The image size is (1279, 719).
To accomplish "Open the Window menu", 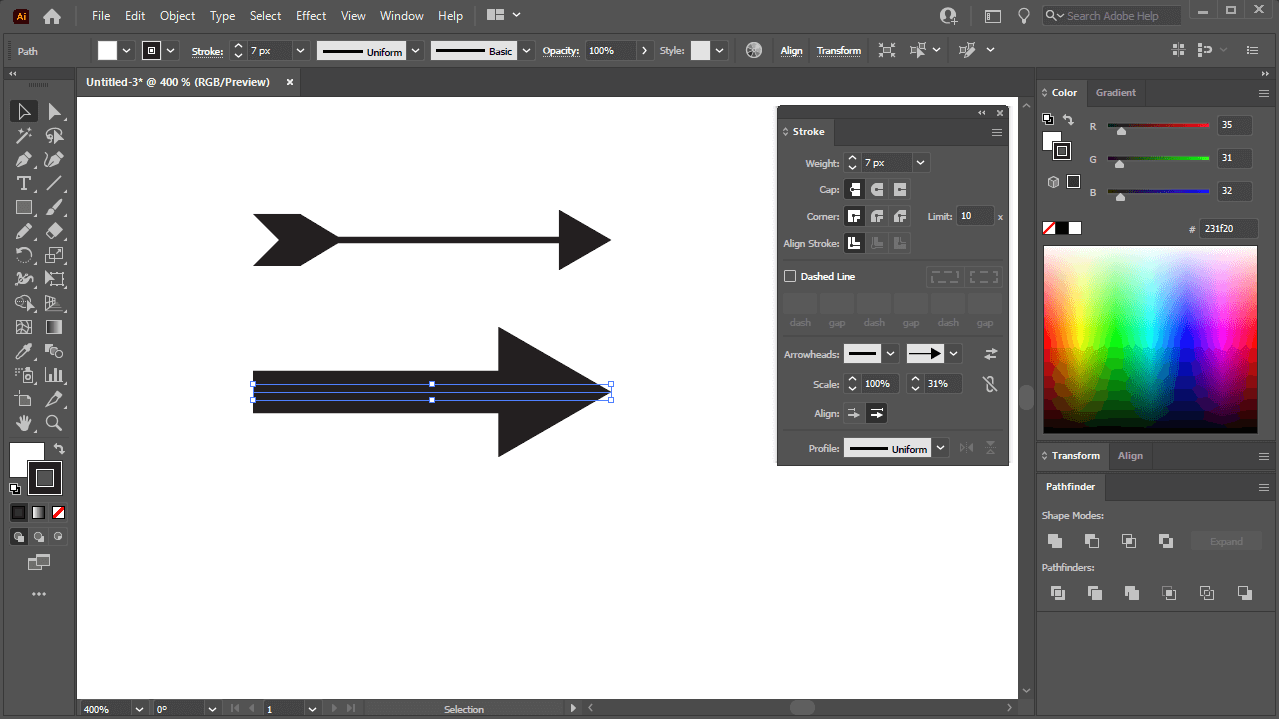I will (x=402, y=16).
